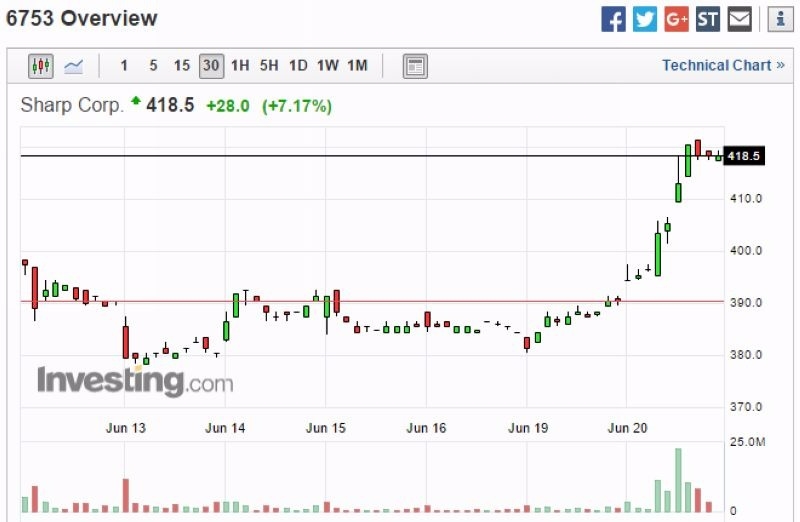
Task: Click the 390.0 price axis label
Action: [746, 303]
